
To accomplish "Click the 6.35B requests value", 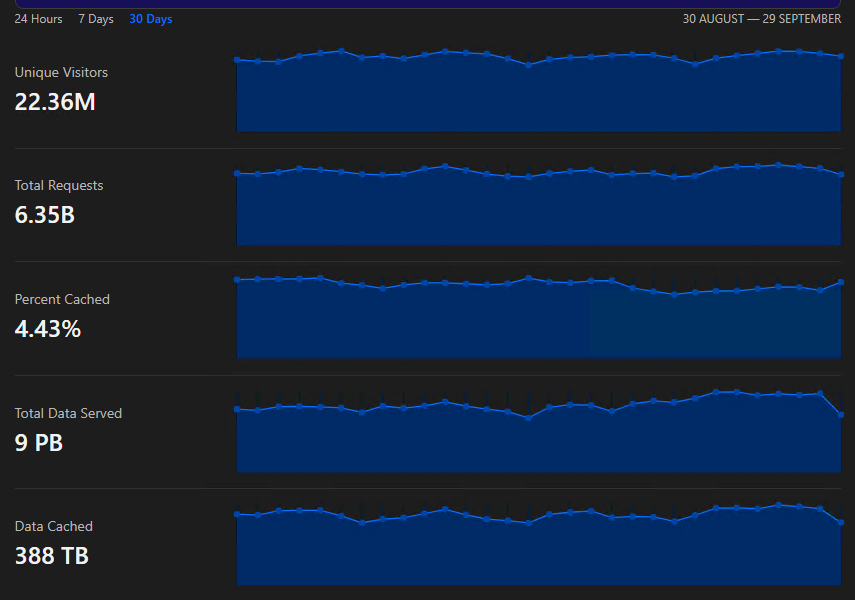I will pos(45,215).
